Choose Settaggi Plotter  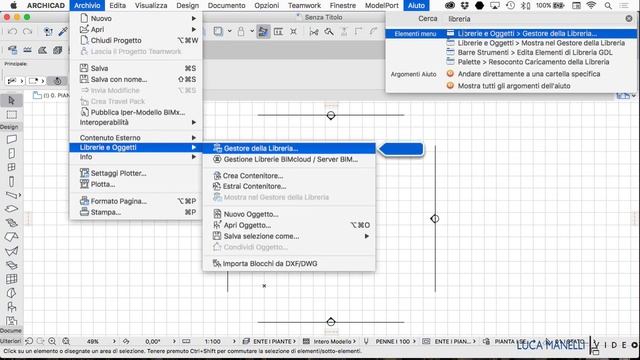[136, 173]
